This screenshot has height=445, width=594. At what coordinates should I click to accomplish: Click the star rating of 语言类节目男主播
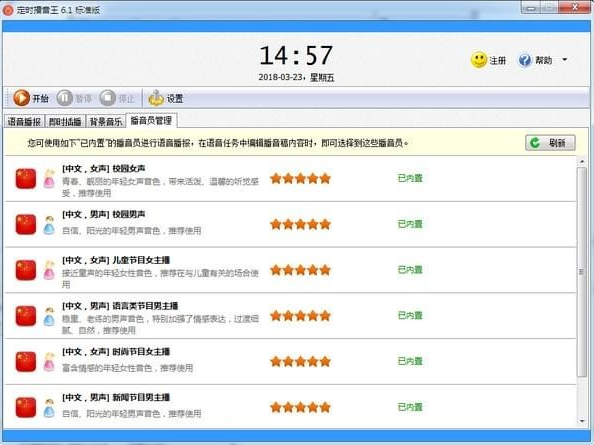coord(300,316)
